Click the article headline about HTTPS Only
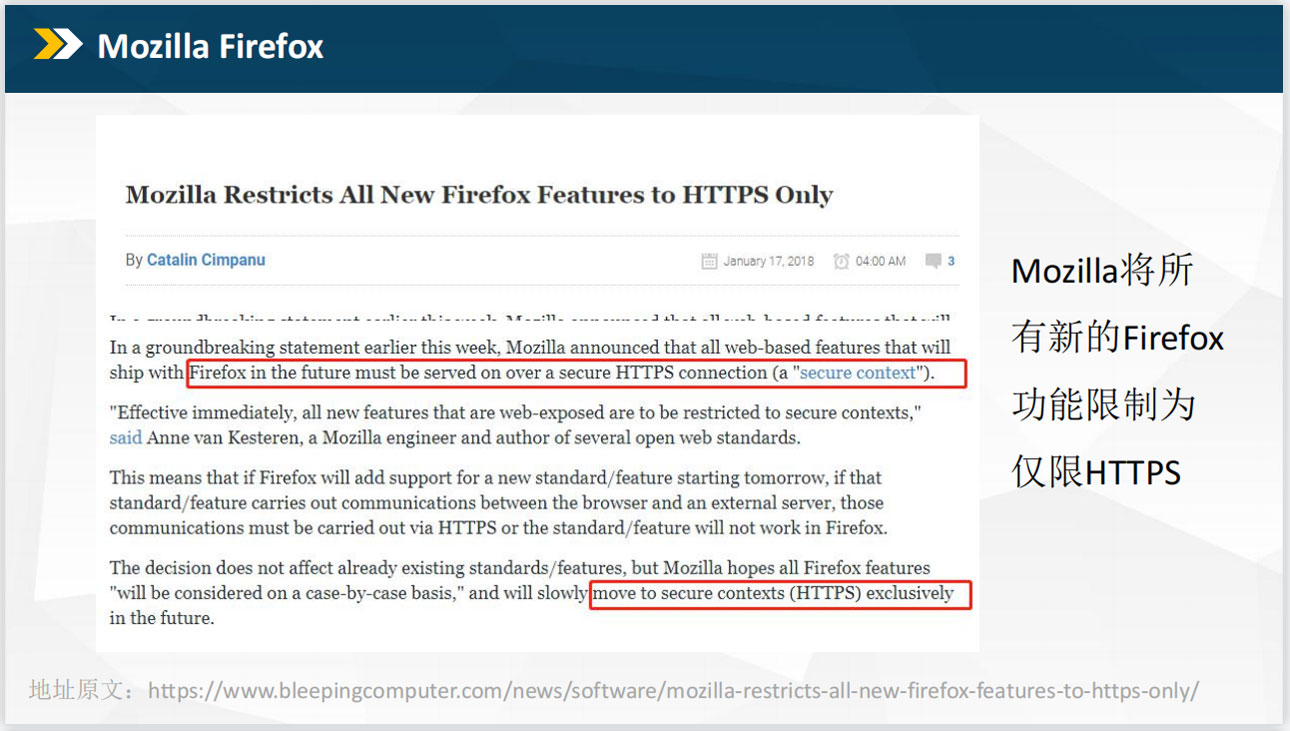The image size is (1290, 731). tap(479, 195)
